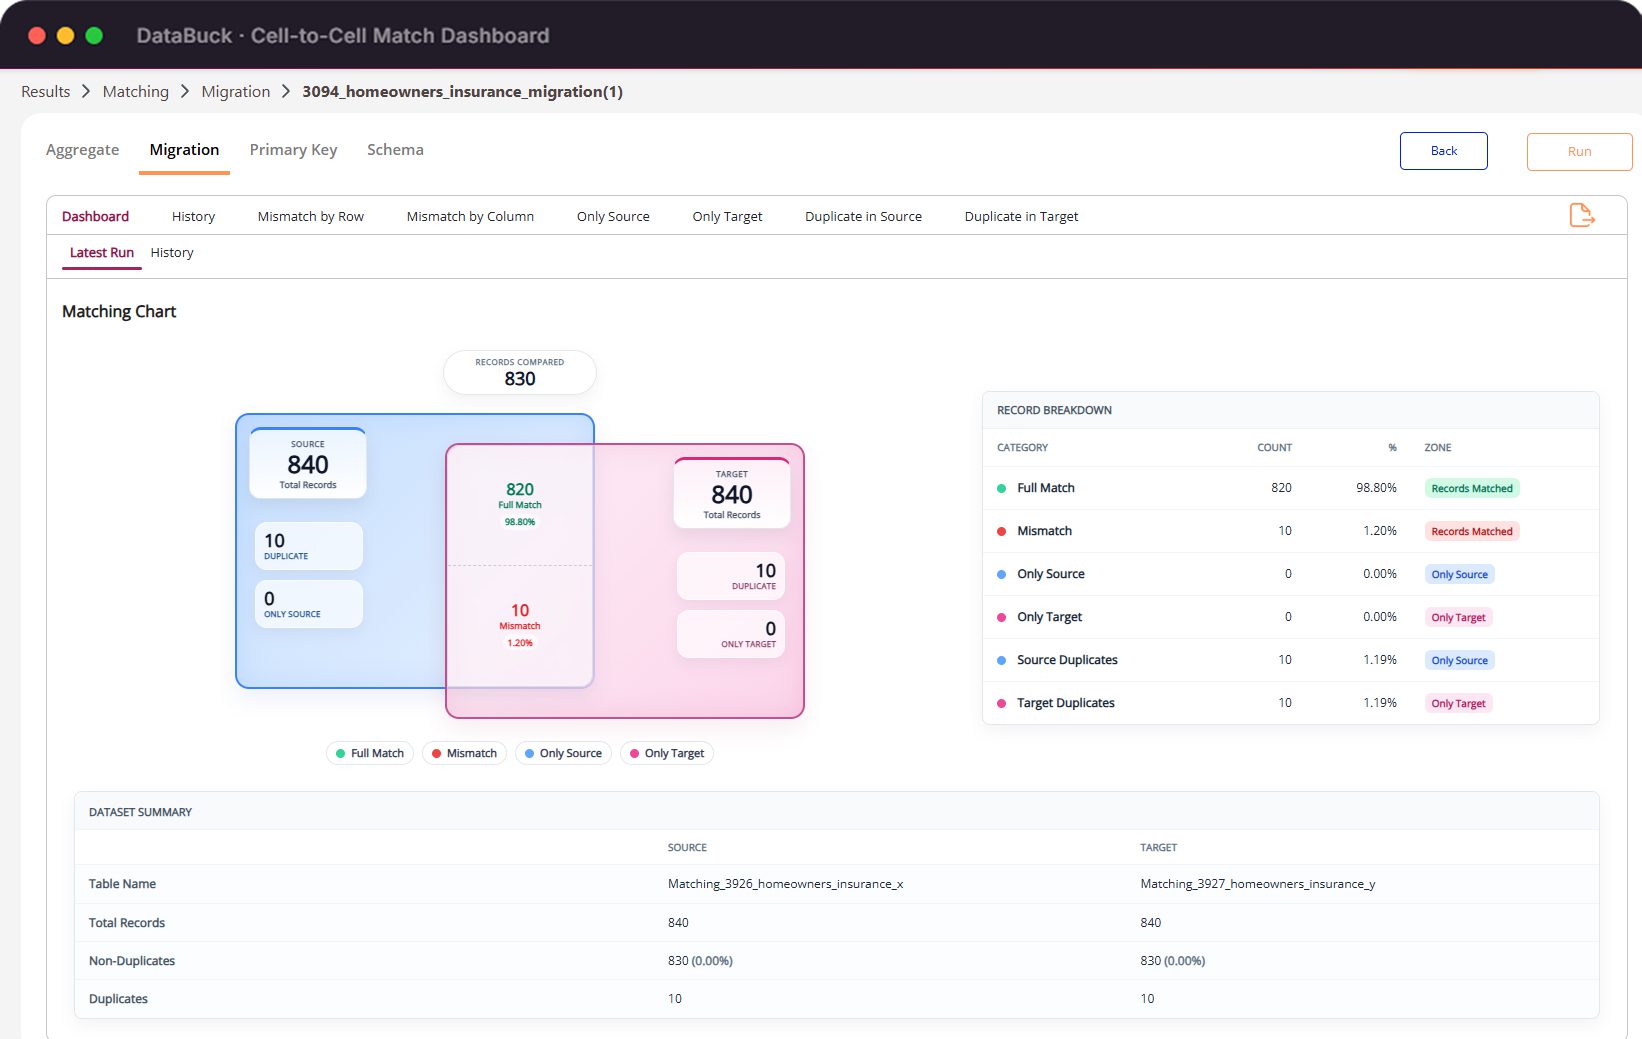Click Matching_3927_homeowners_insurance_y table name

click(x=1257, y=884)
